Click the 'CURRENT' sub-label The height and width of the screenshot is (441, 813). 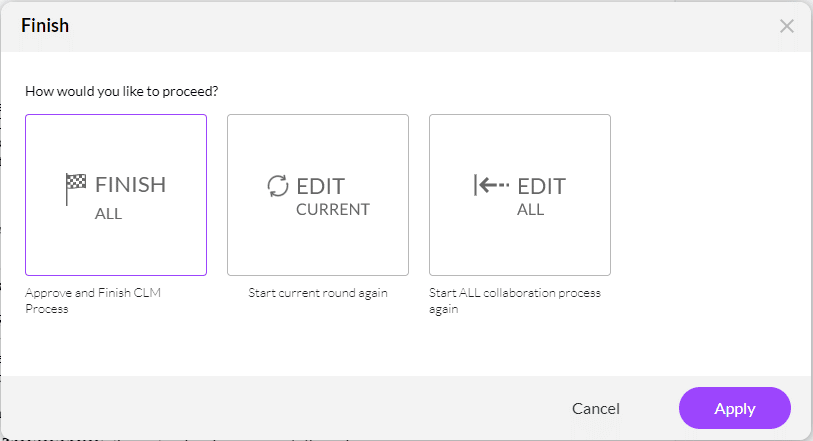(x=333, y=210)
